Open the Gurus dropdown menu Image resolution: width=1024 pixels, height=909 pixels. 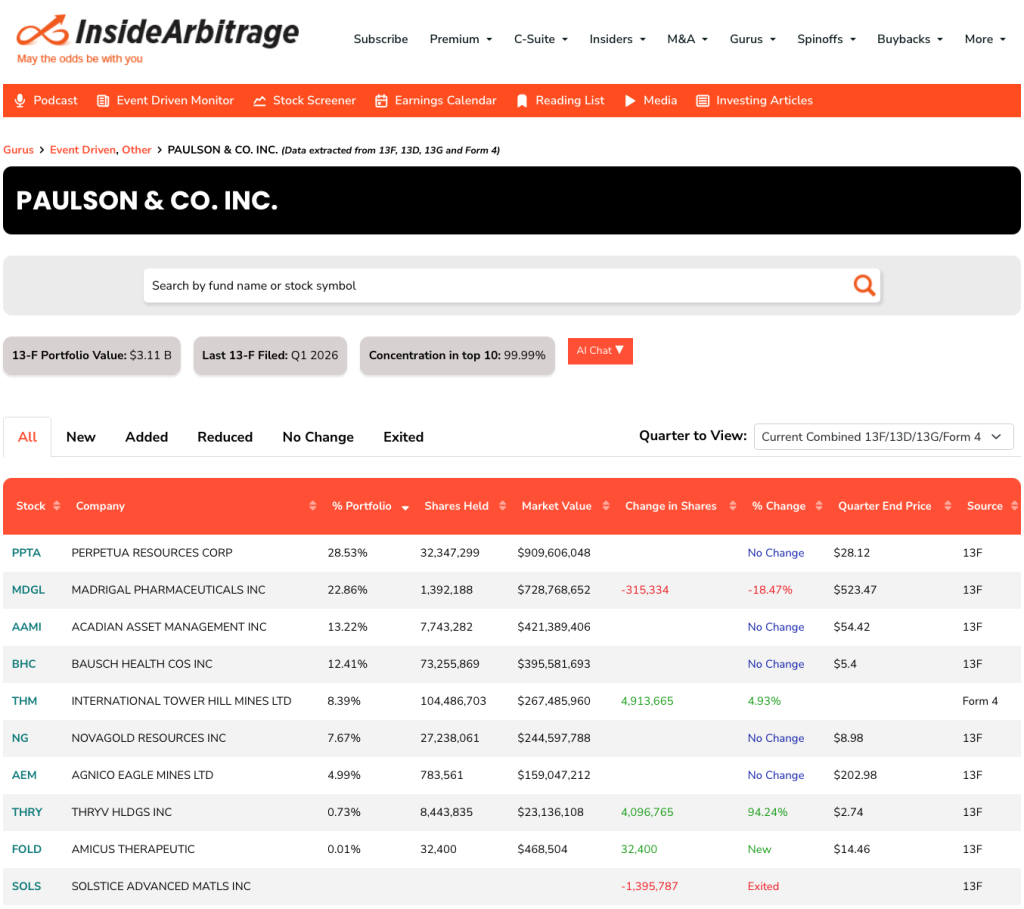click(752, 39)
